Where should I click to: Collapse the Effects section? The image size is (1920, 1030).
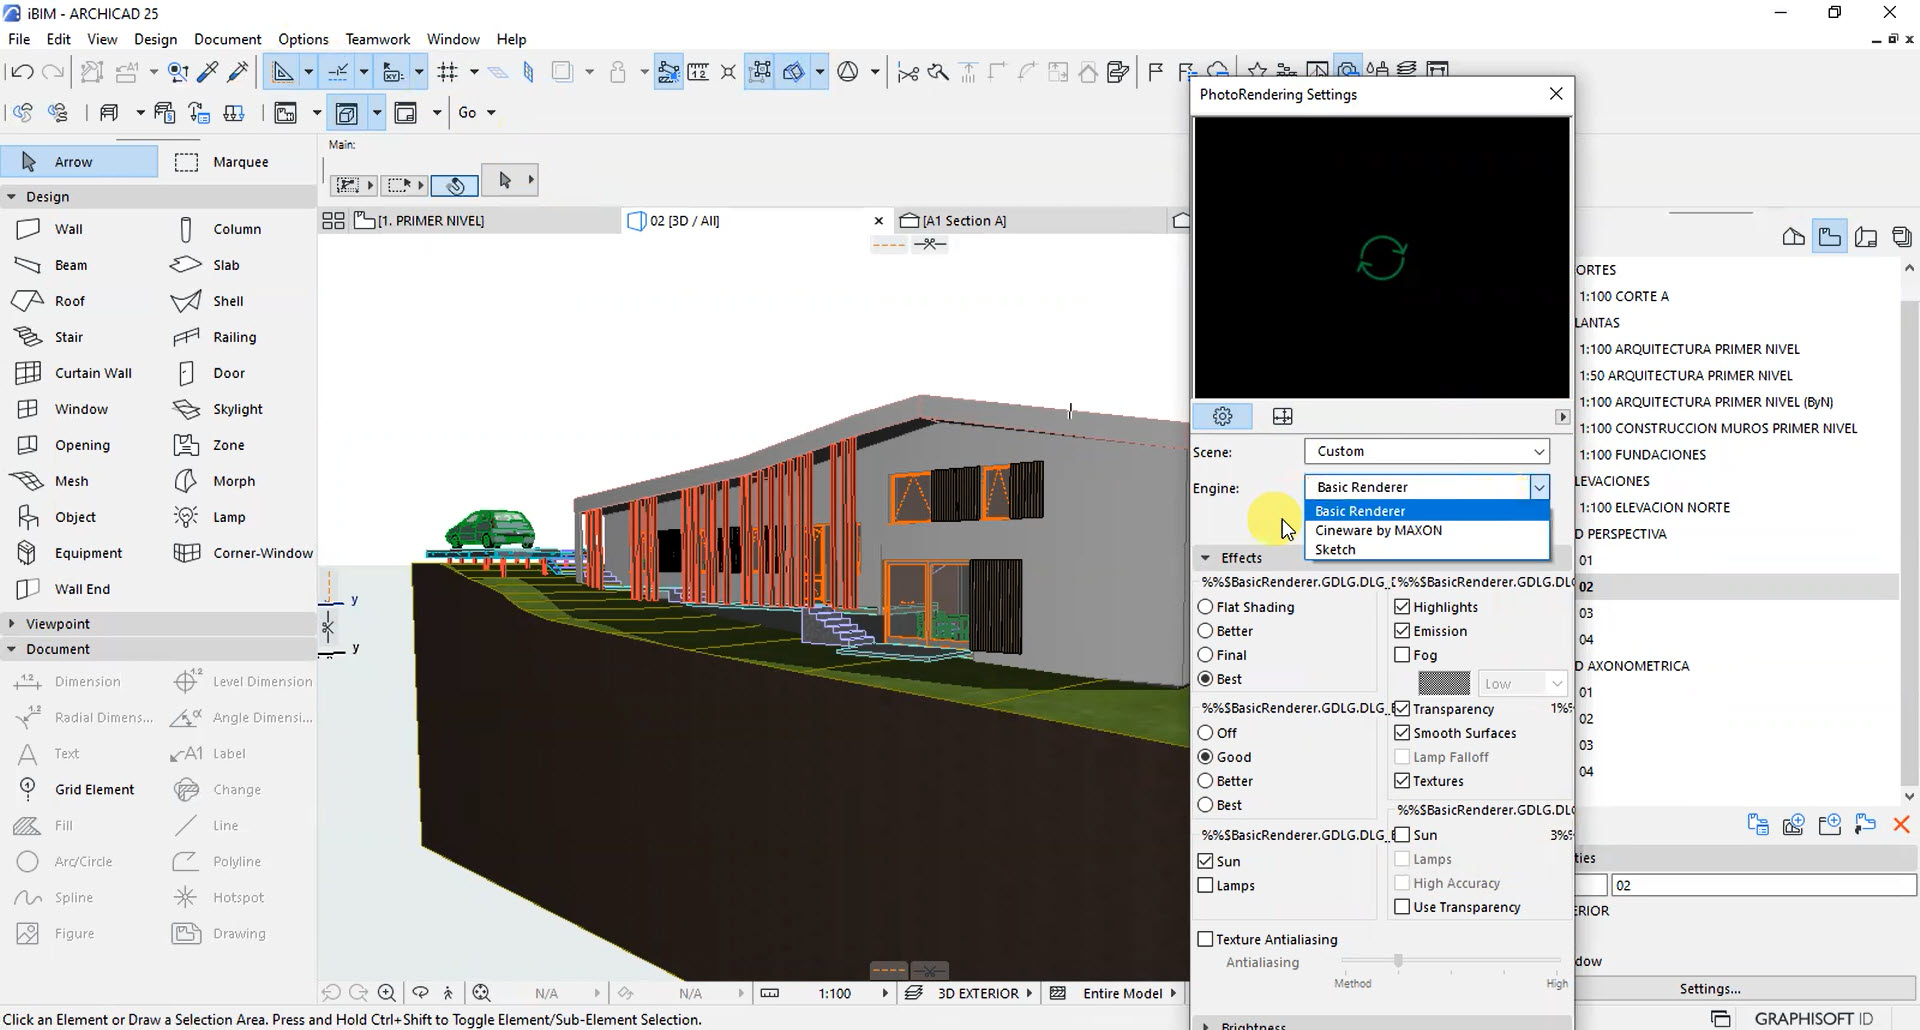point(1204,558)
